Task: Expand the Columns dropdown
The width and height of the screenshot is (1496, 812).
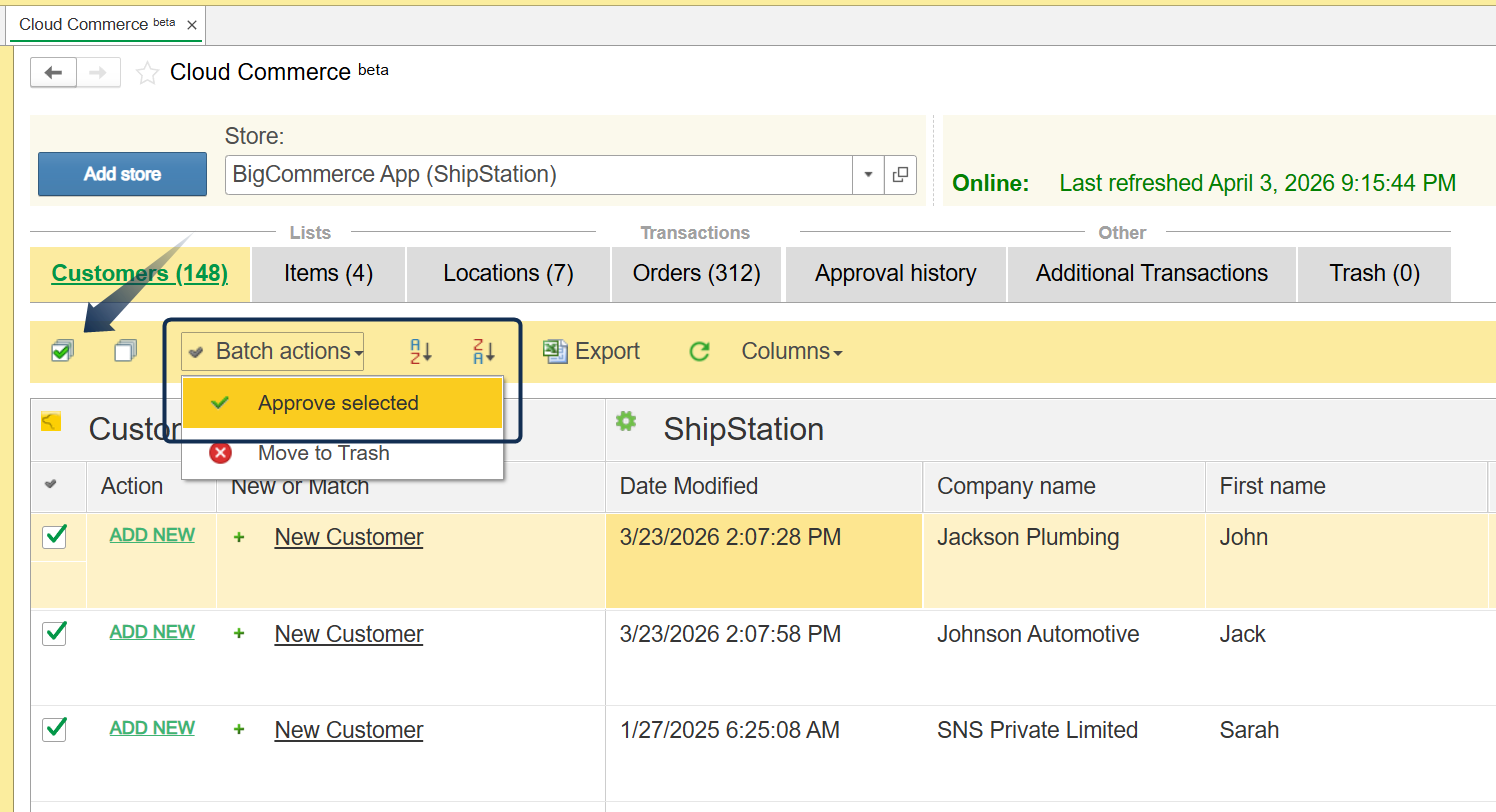Action: (x=791, y=351)
